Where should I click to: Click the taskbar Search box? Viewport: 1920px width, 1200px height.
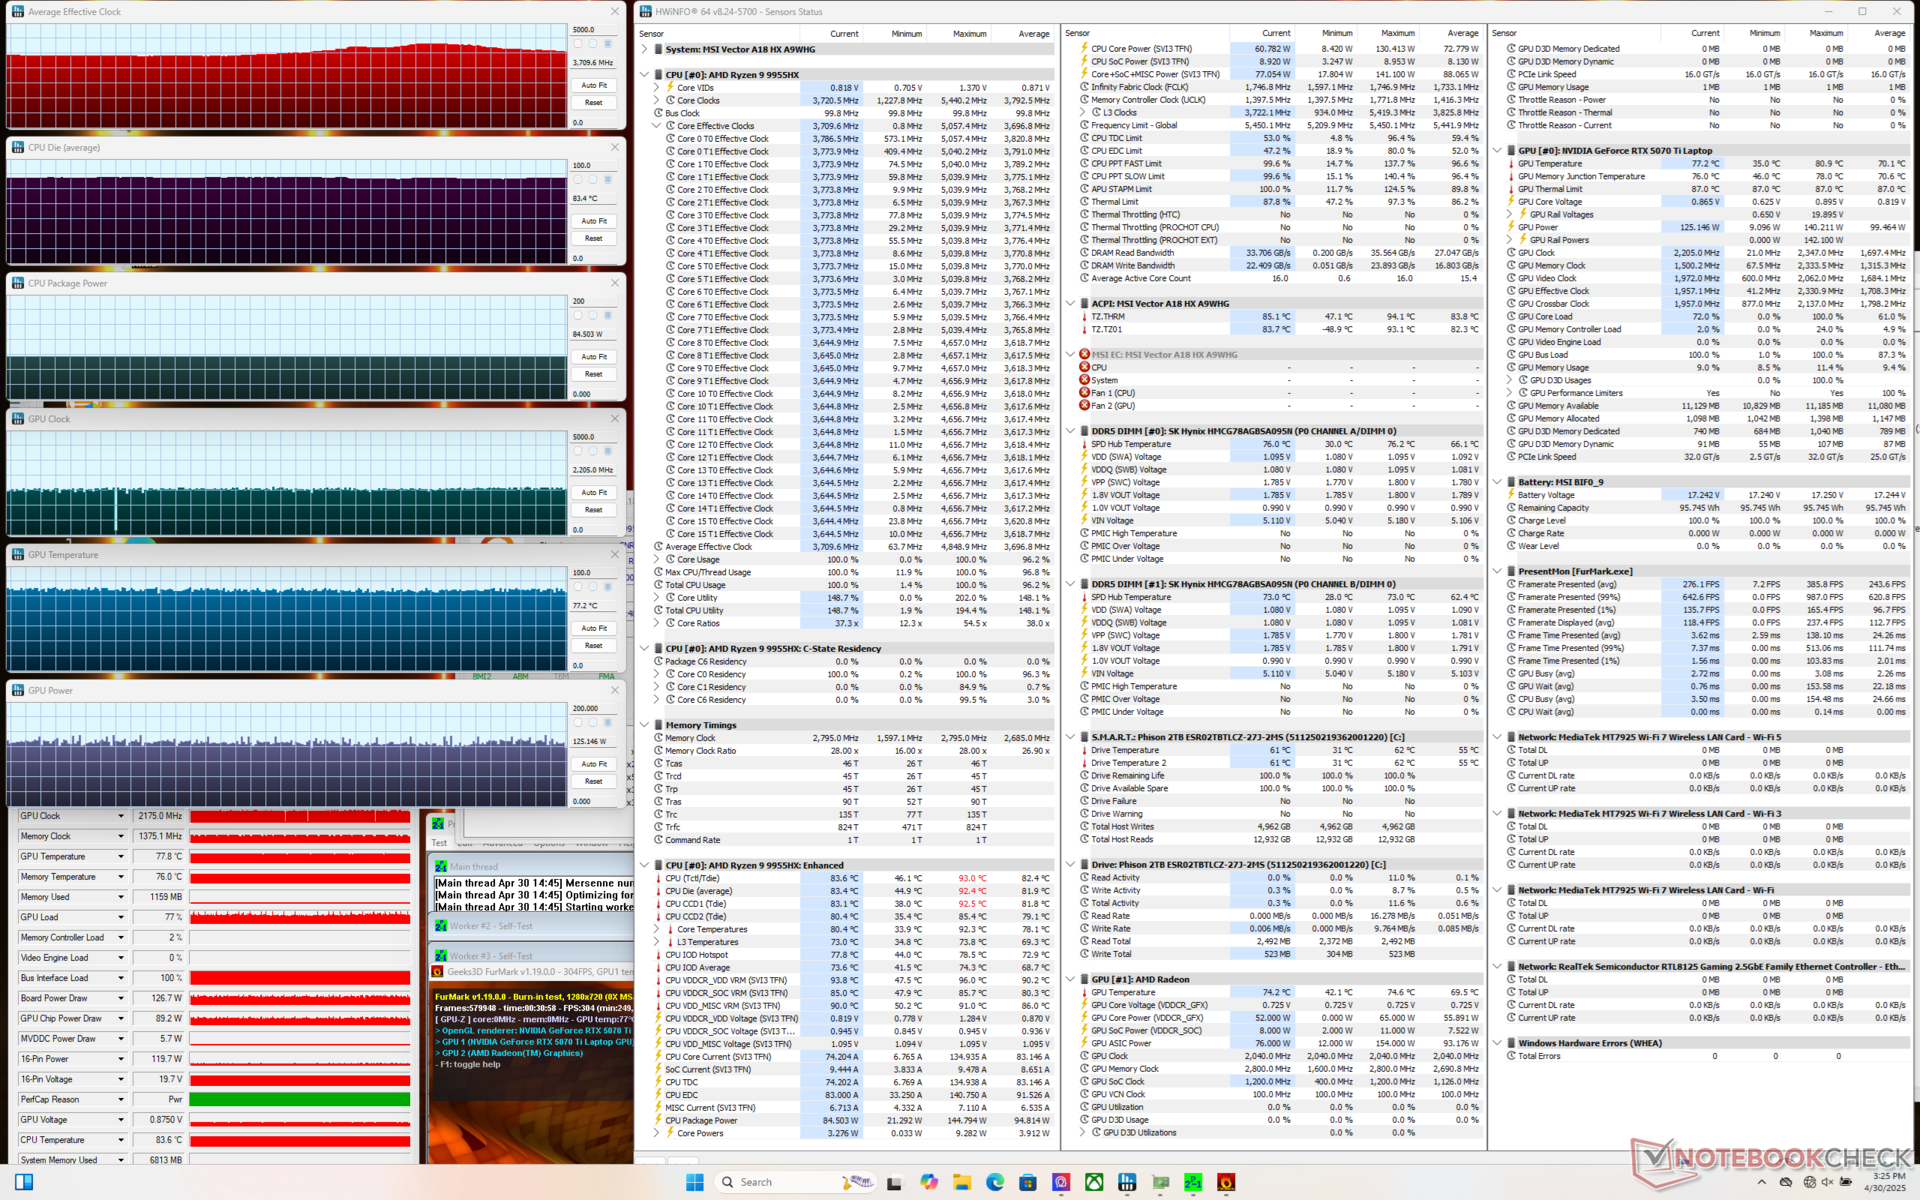(x=755, y=1182)
